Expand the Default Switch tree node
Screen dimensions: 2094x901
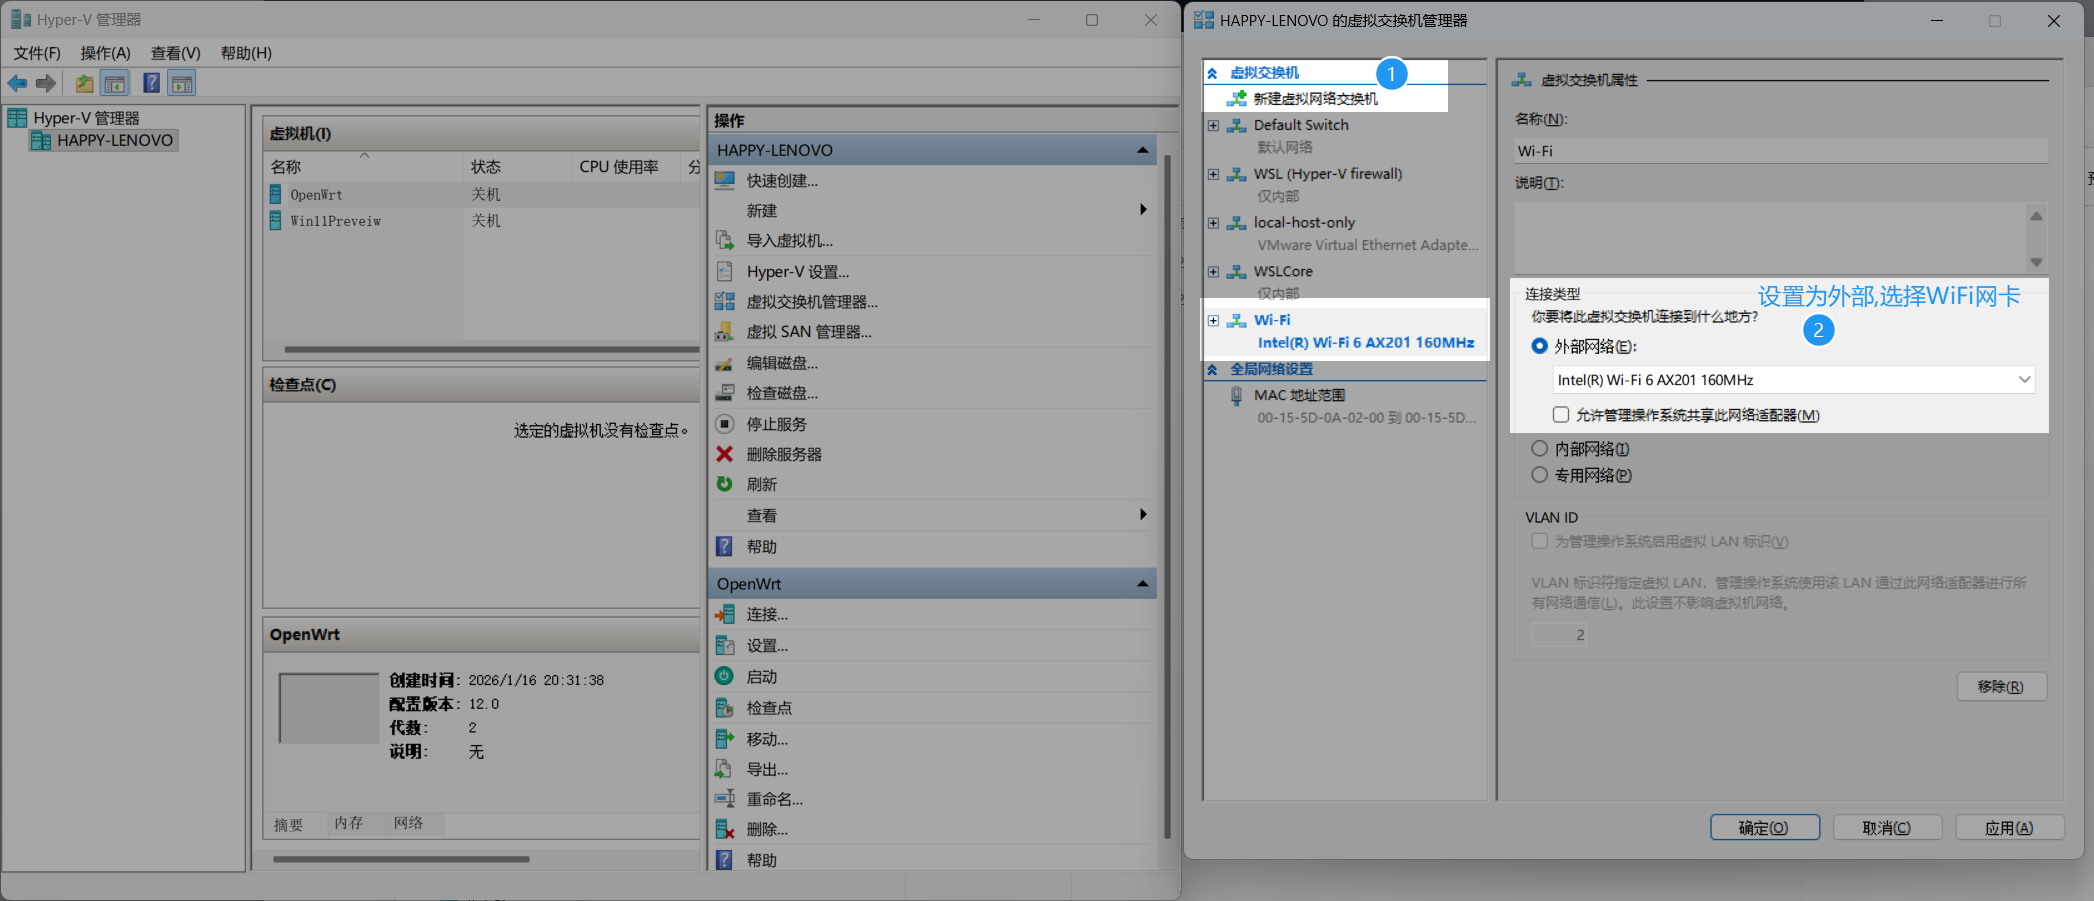click(x=1213, y=125)
